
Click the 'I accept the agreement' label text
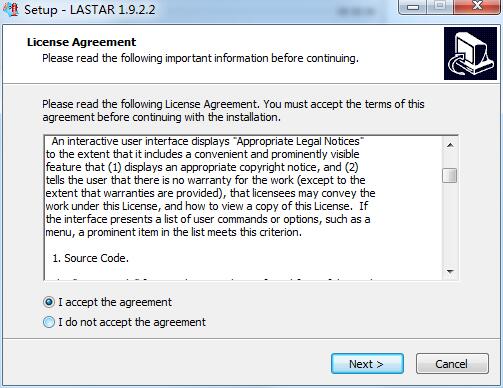click(115, 302)
